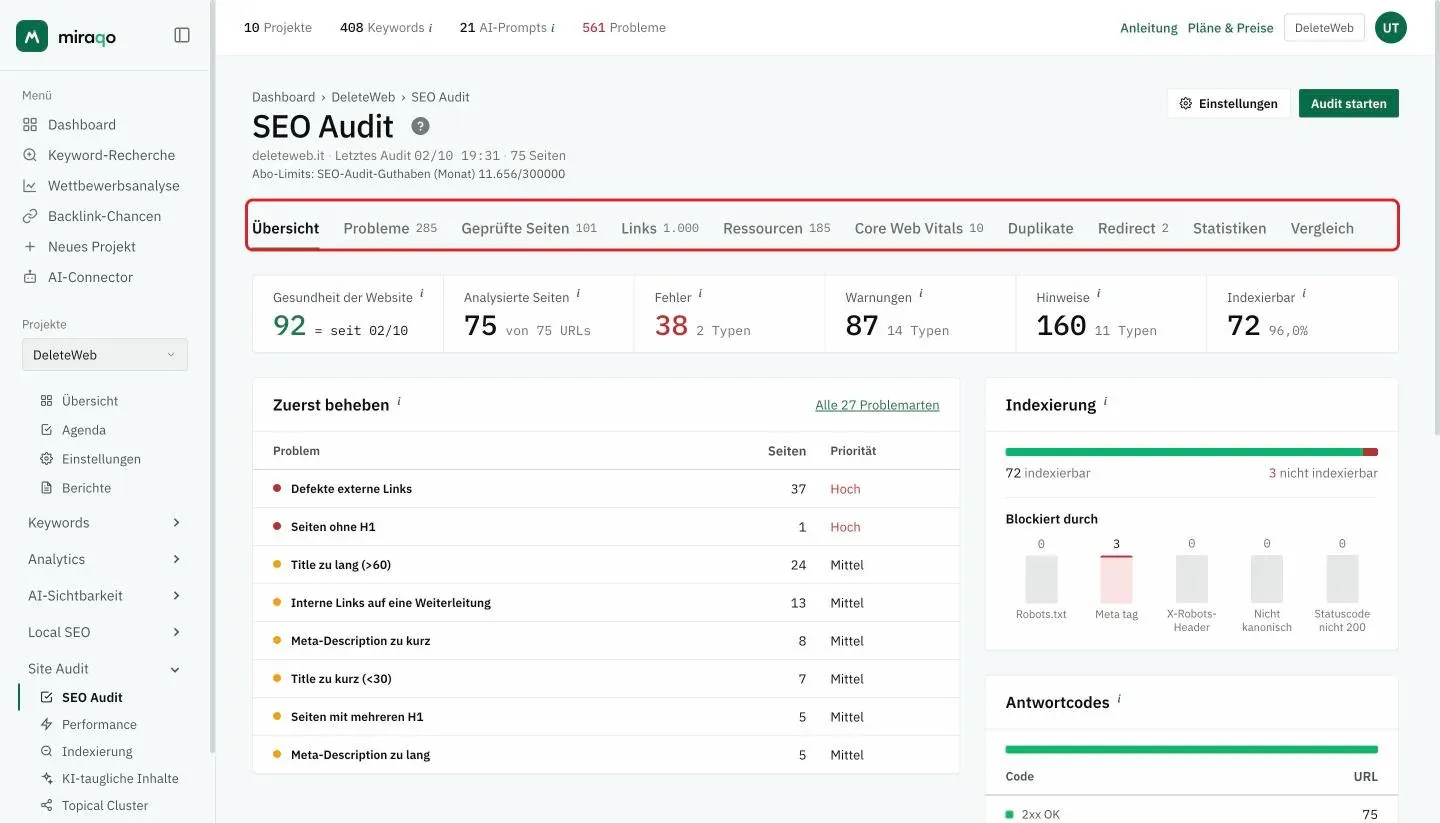This screenshot has width=1440, height=823.
Task: Click the Indexierung search icon
Action: click(x=46, y=751)
